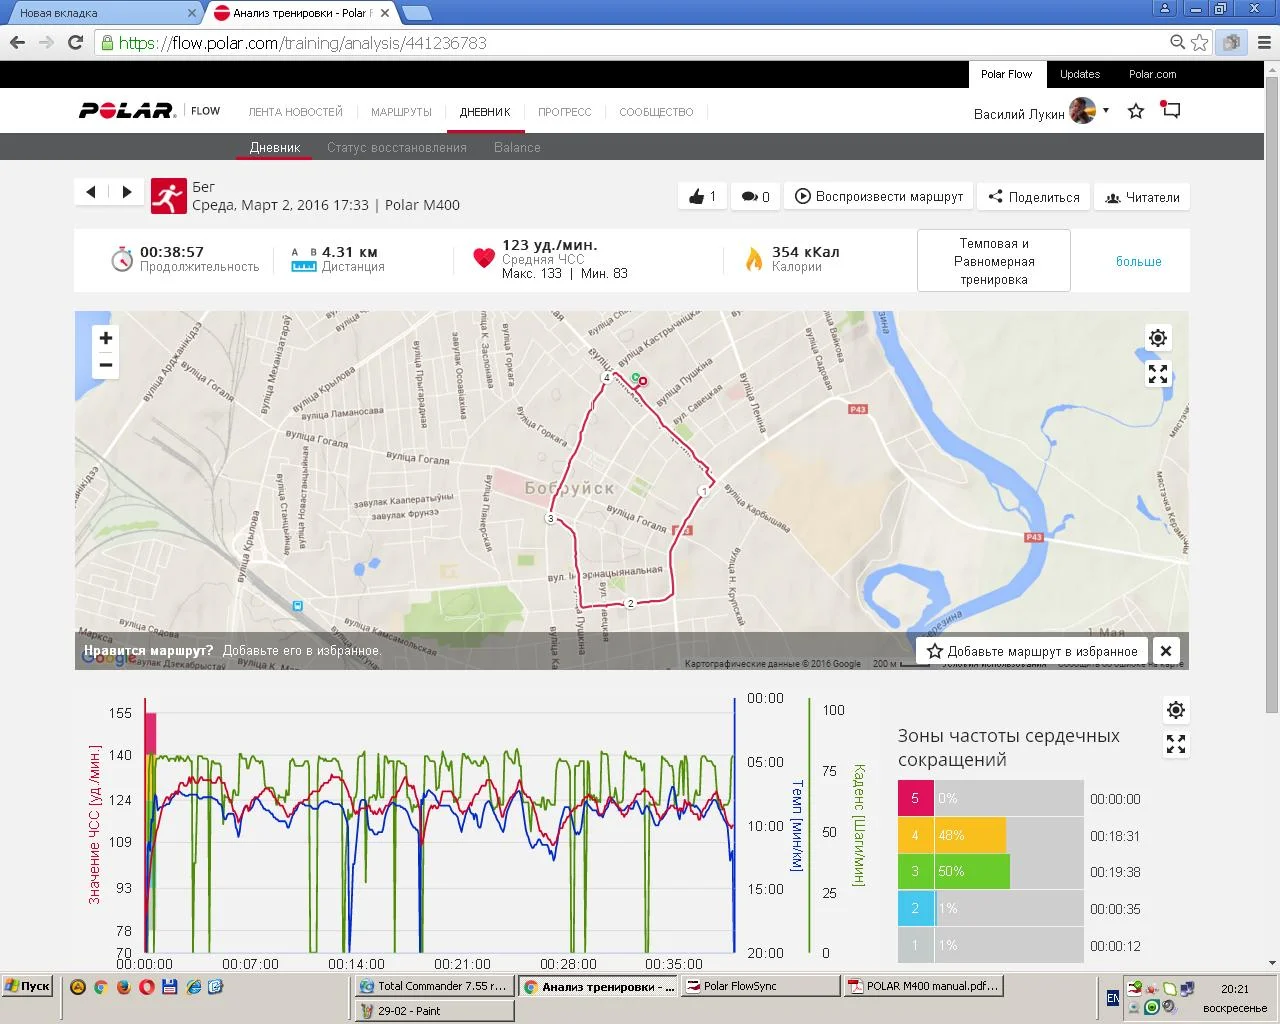Click the Windows 'Пуск' start button

point(27,986)
